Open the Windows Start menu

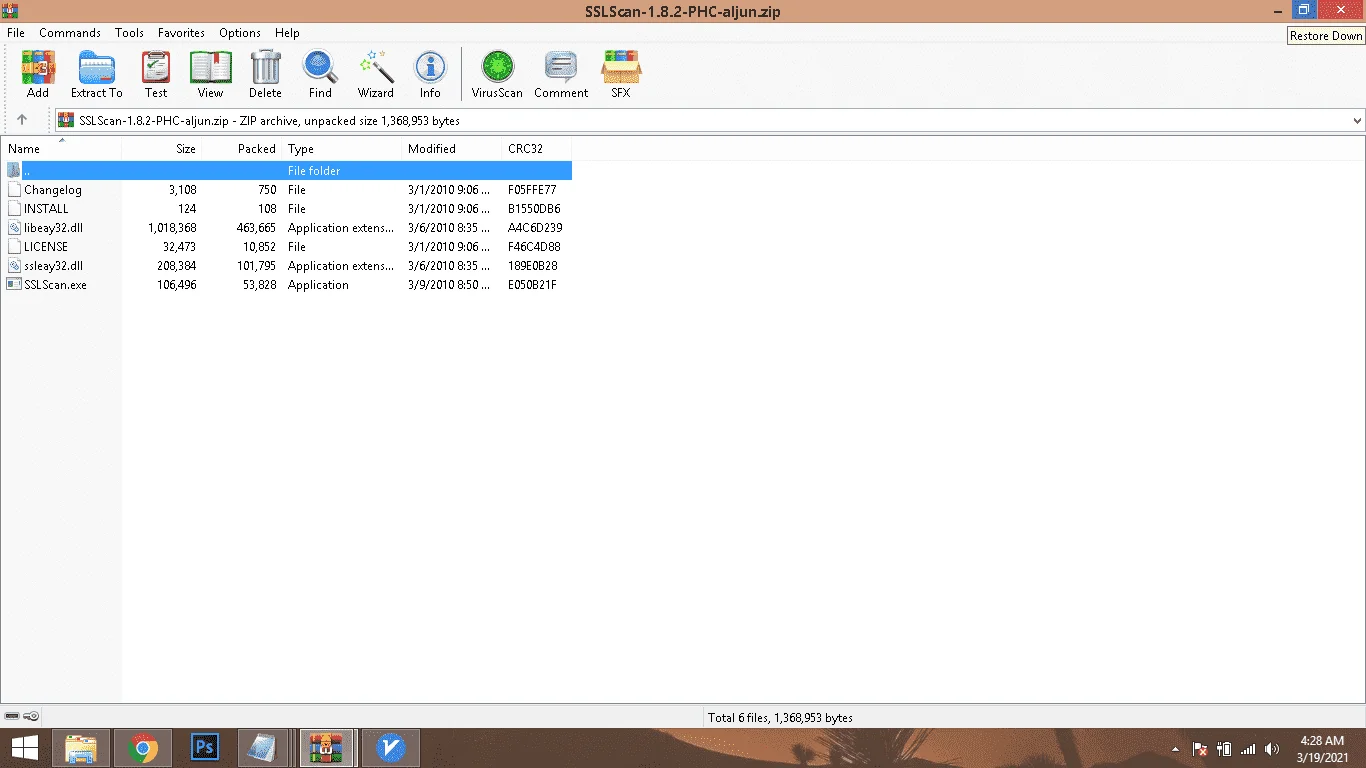click(25, 748)
